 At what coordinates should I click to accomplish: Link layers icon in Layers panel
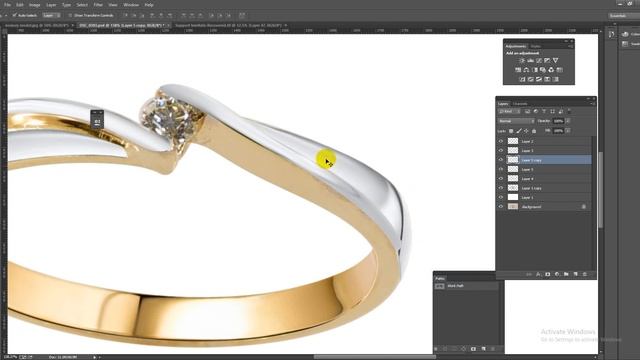[x=529, y=274]
